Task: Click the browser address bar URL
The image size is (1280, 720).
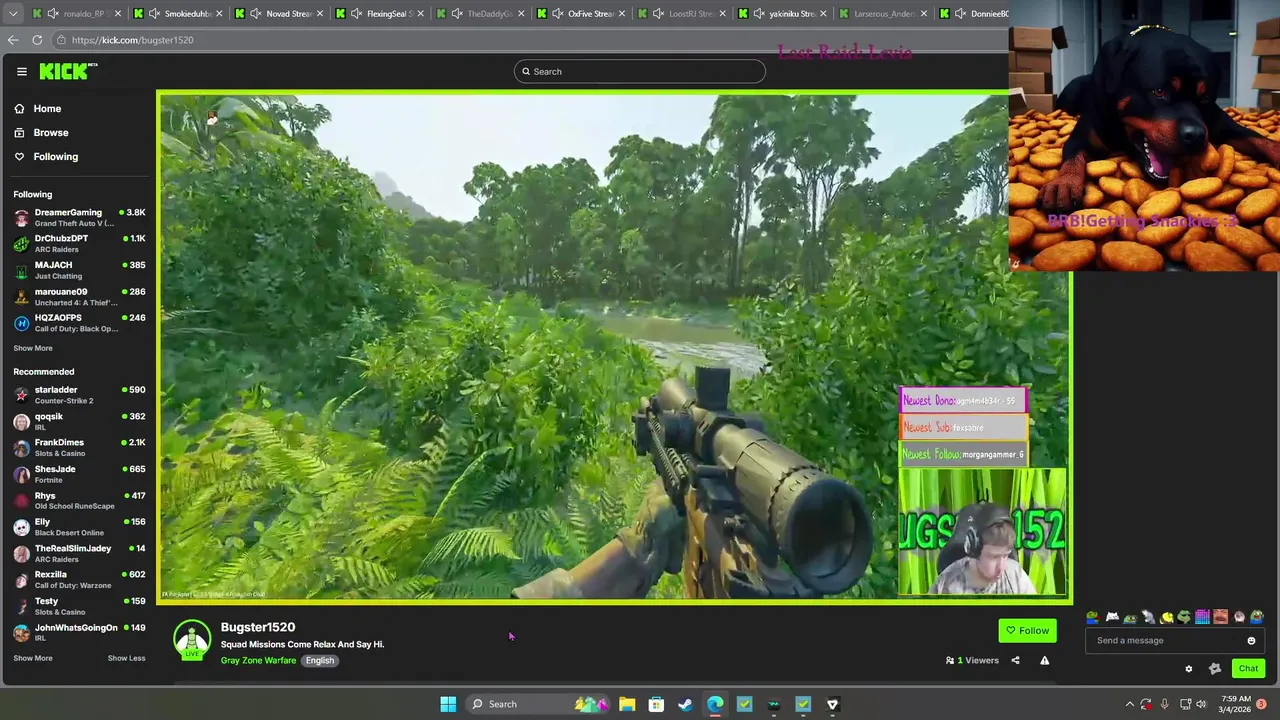Action: [x=132, y=40]
